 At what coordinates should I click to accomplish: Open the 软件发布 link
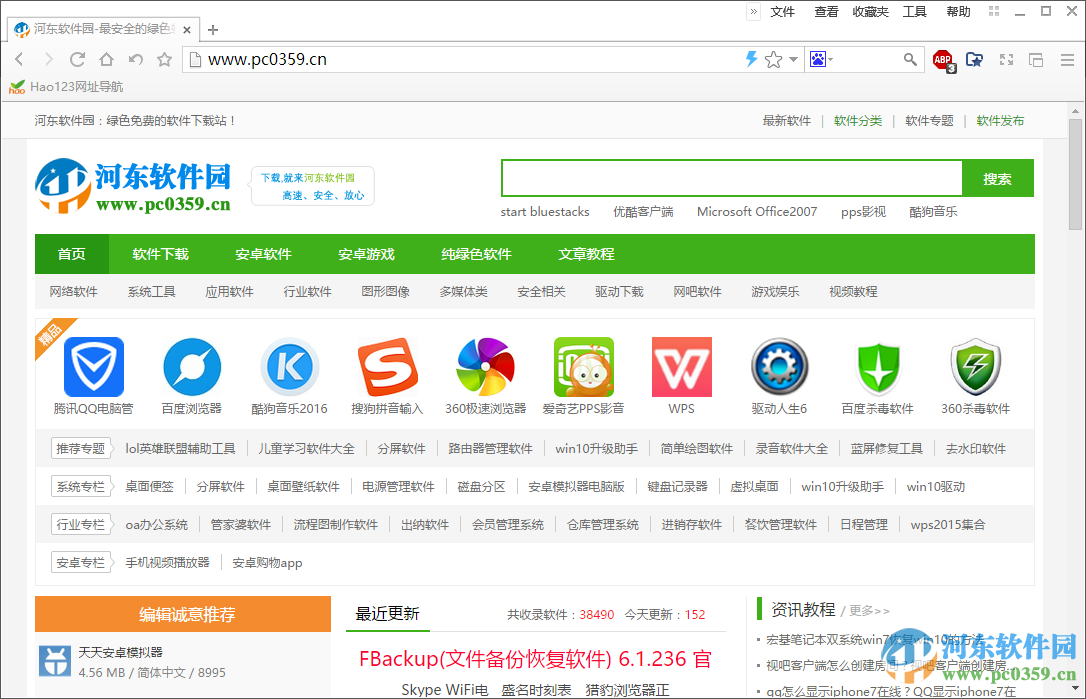(x=1000, y=120)
